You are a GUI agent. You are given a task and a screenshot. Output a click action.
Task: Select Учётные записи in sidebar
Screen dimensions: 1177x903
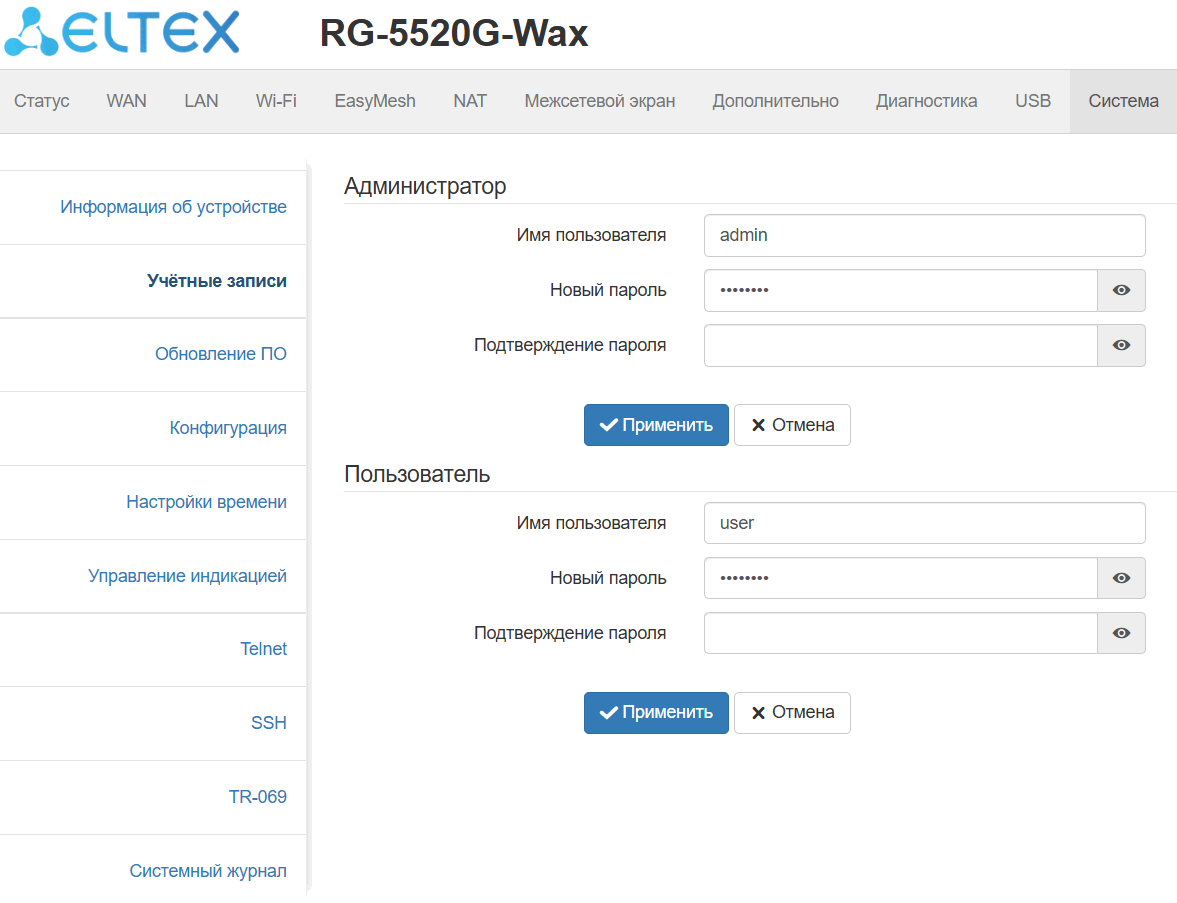tap(217, 281)
